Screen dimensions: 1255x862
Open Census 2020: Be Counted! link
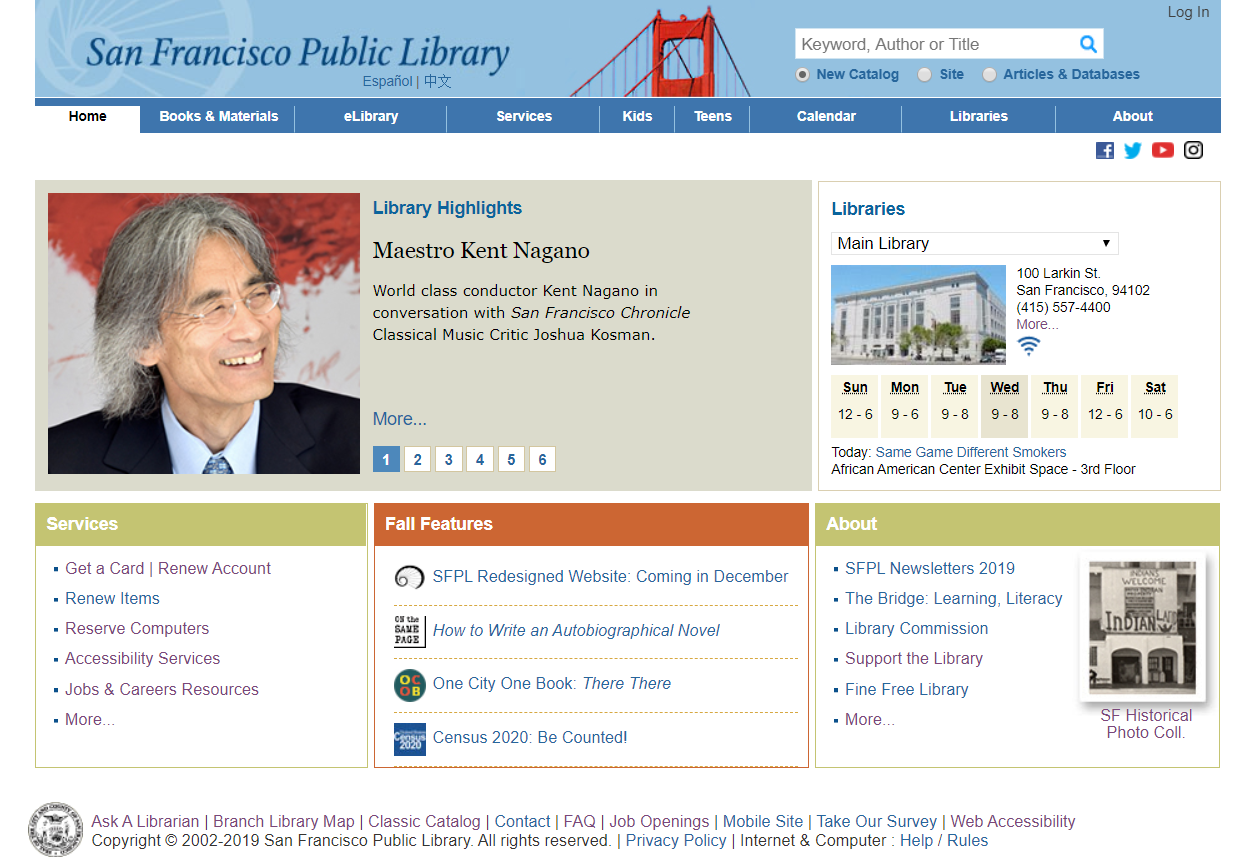point(530,737)
